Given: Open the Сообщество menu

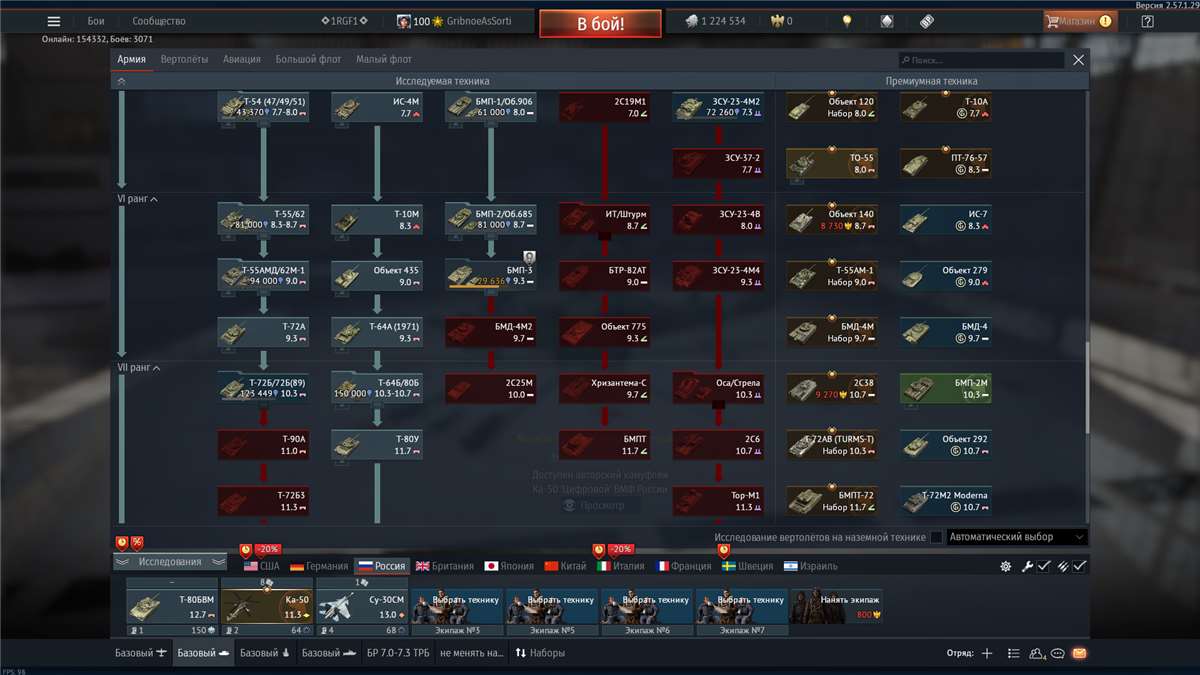Looking at the screenshot, I should click(x=159, y=21).
